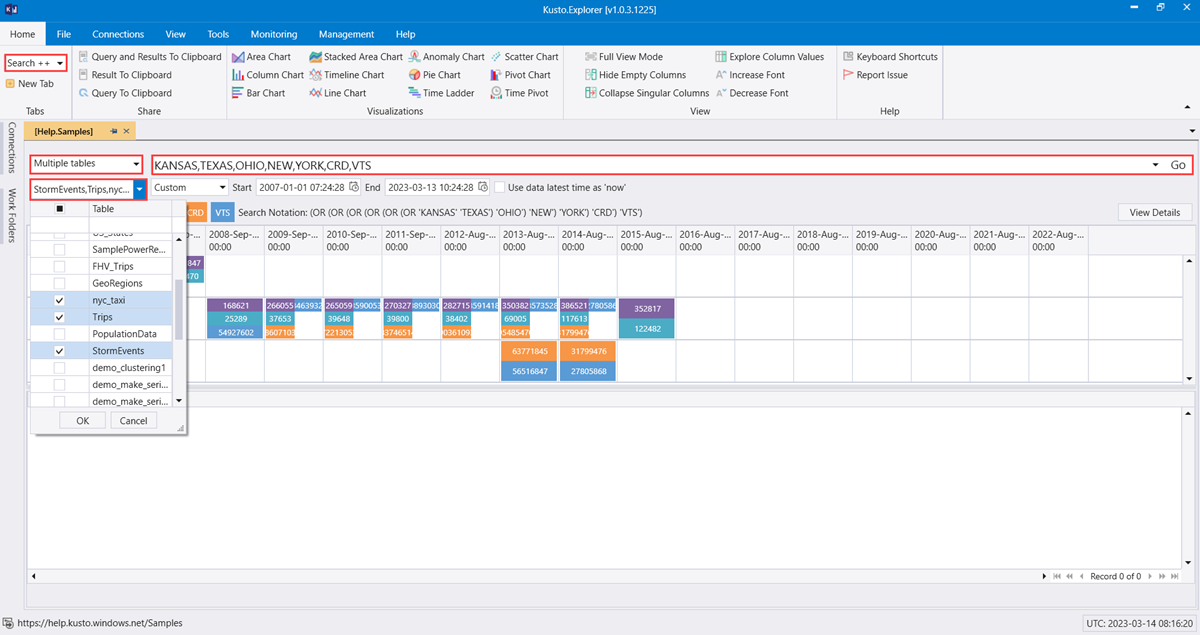Uncheck the StormEvents table
The width and height of the screenshot is (1200, 635).
pos(58,351)
